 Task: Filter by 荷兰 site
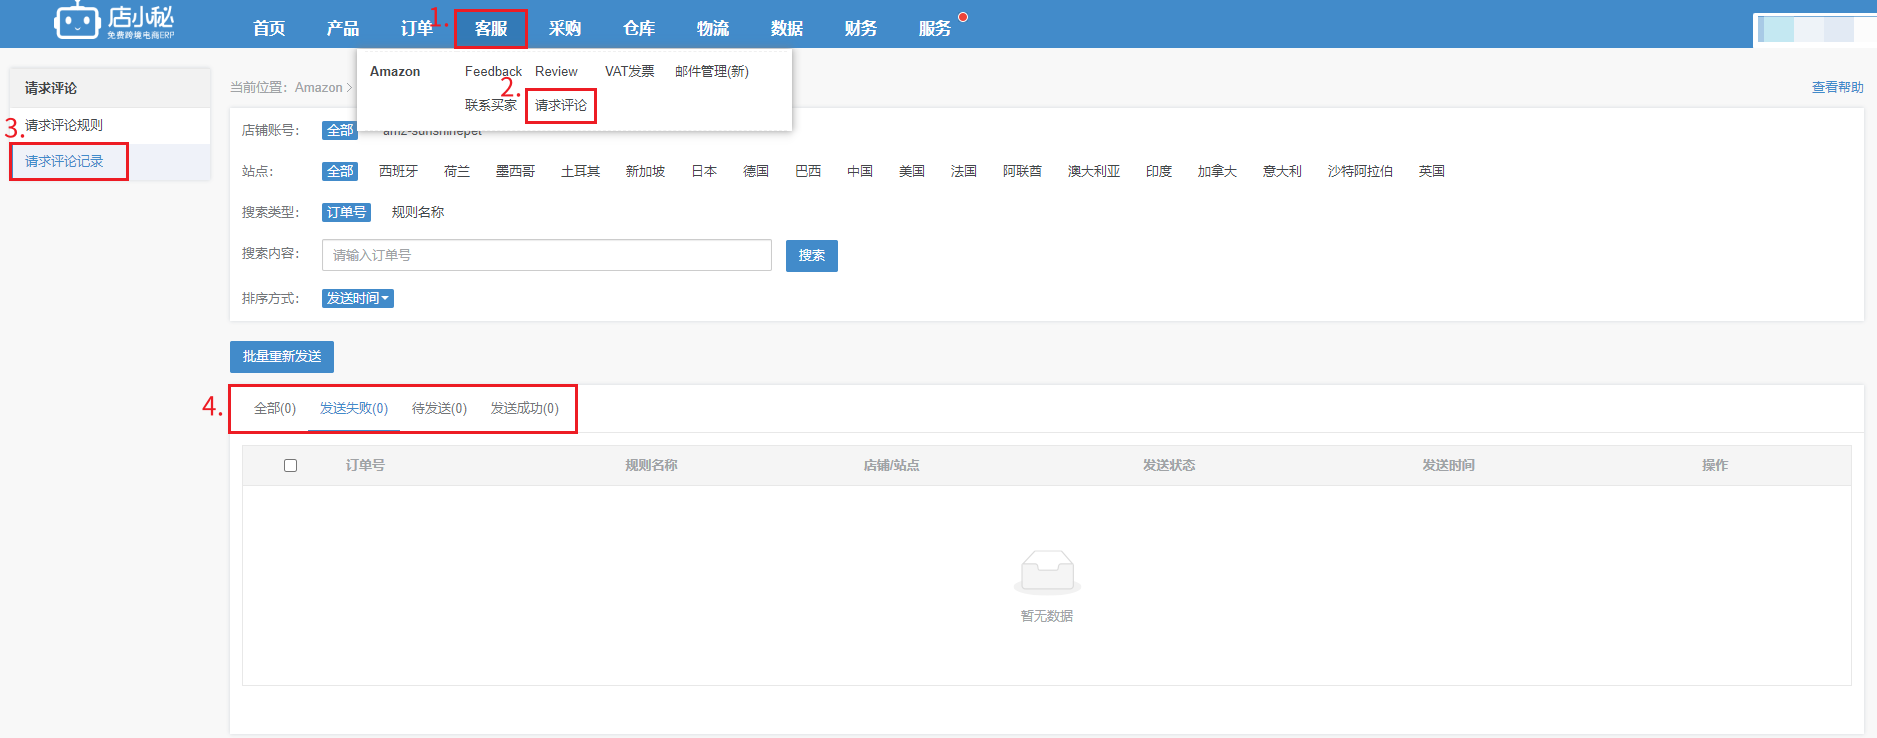point(457,171)
